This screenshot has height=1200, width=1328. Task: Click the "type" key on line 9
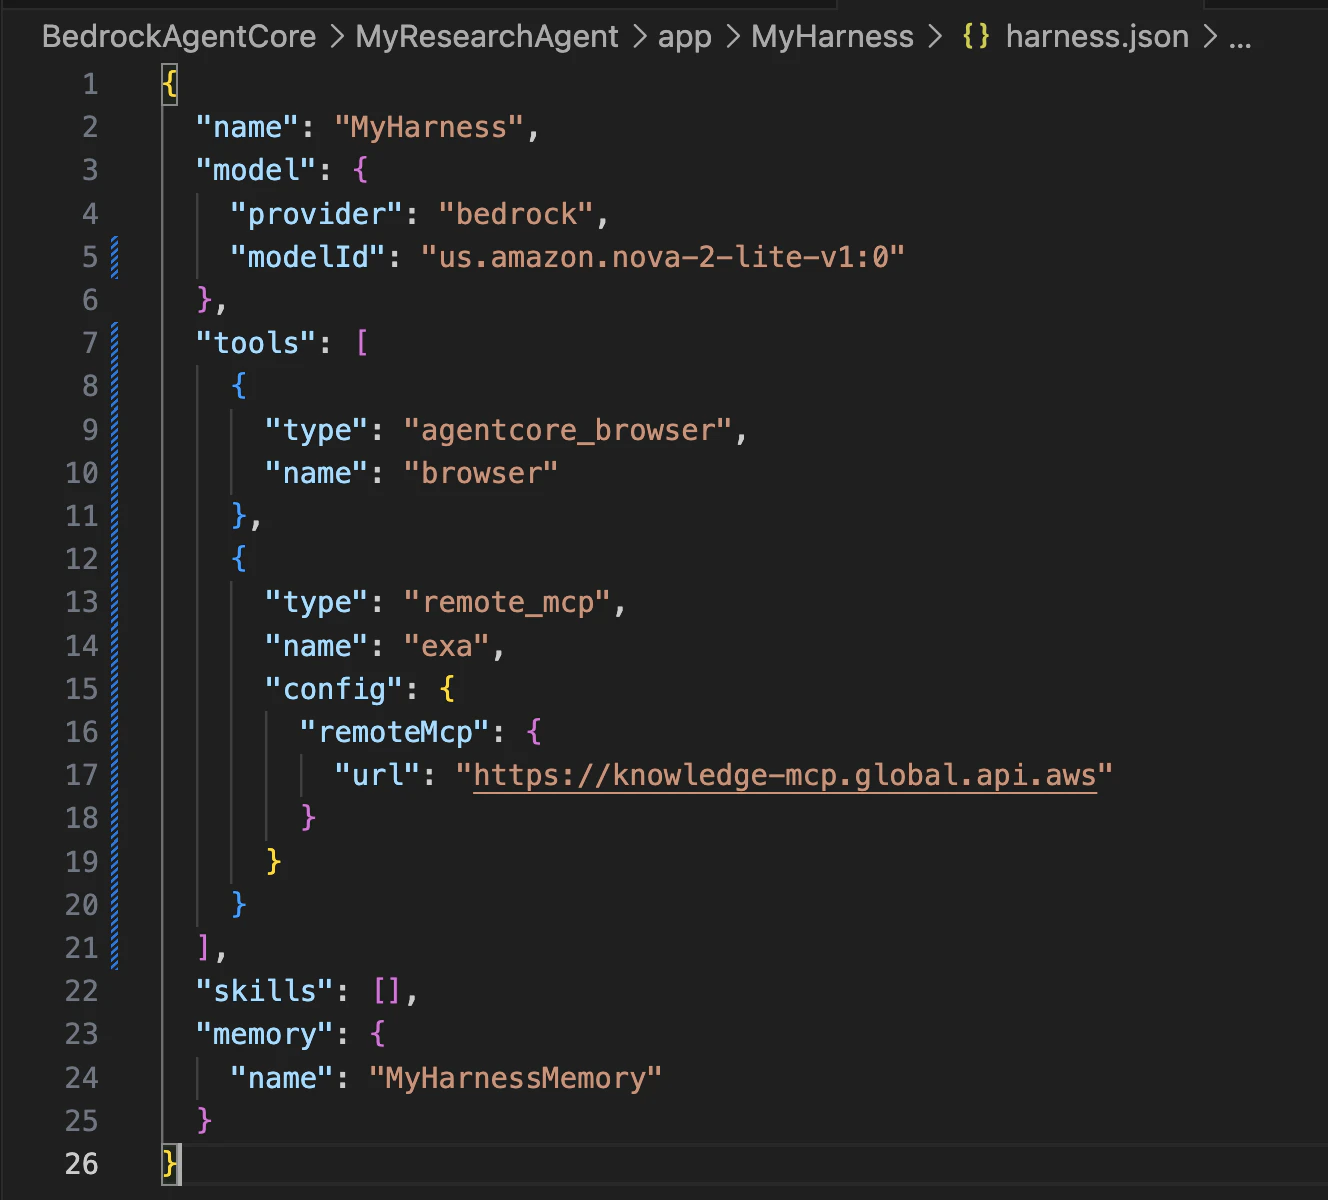point(317,430)
